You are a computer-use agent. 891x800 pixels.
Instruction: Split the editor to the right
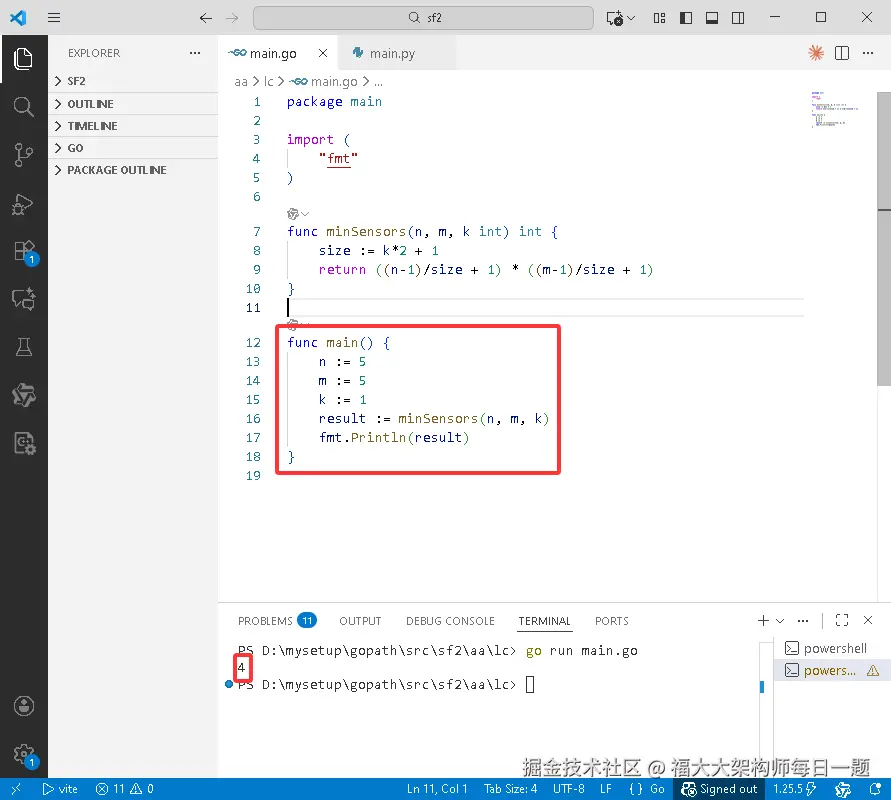pyautogui.click(x=842, y=53)
